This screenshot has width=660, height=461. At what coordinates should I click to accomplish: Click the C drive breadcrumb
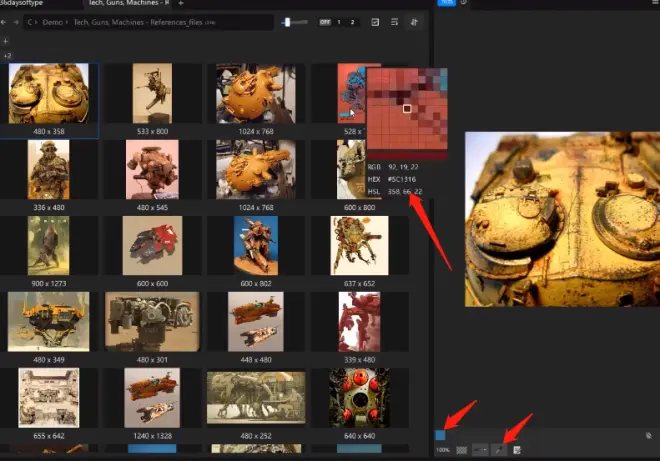(x=29, y=22)
